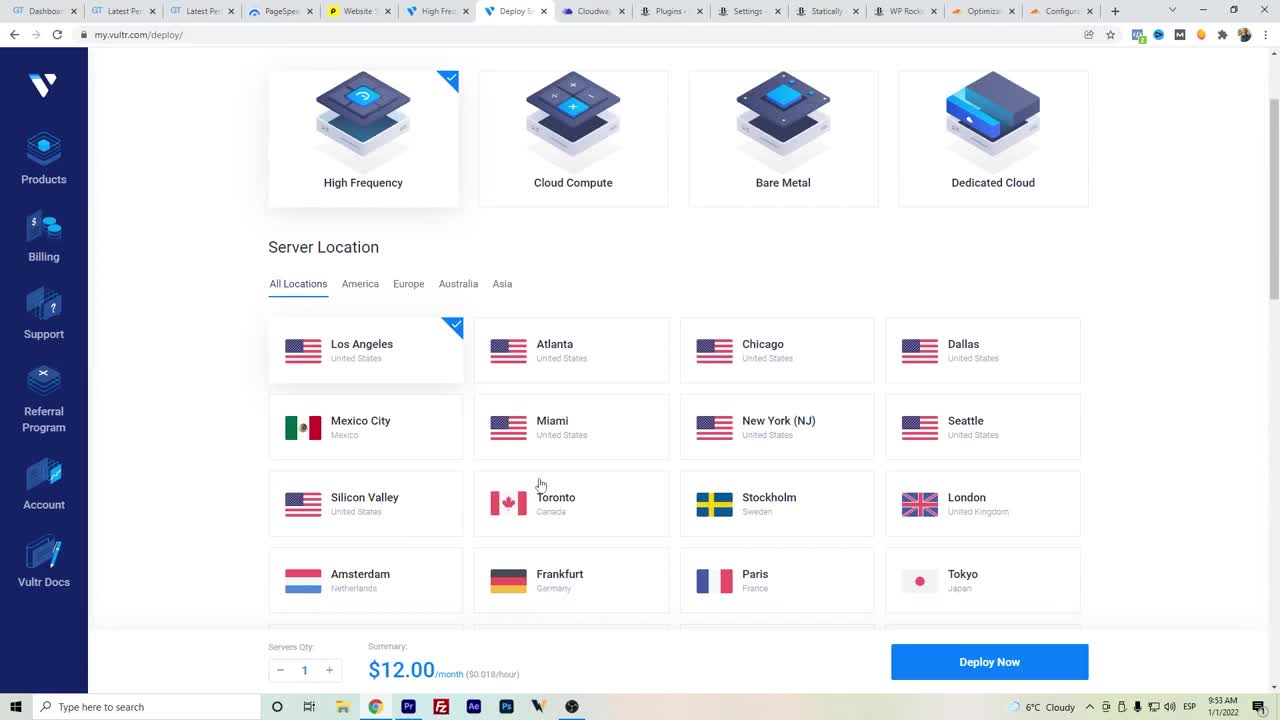Open After Effects from the taskbar
Screen dimensions: 1280x720
474,707
